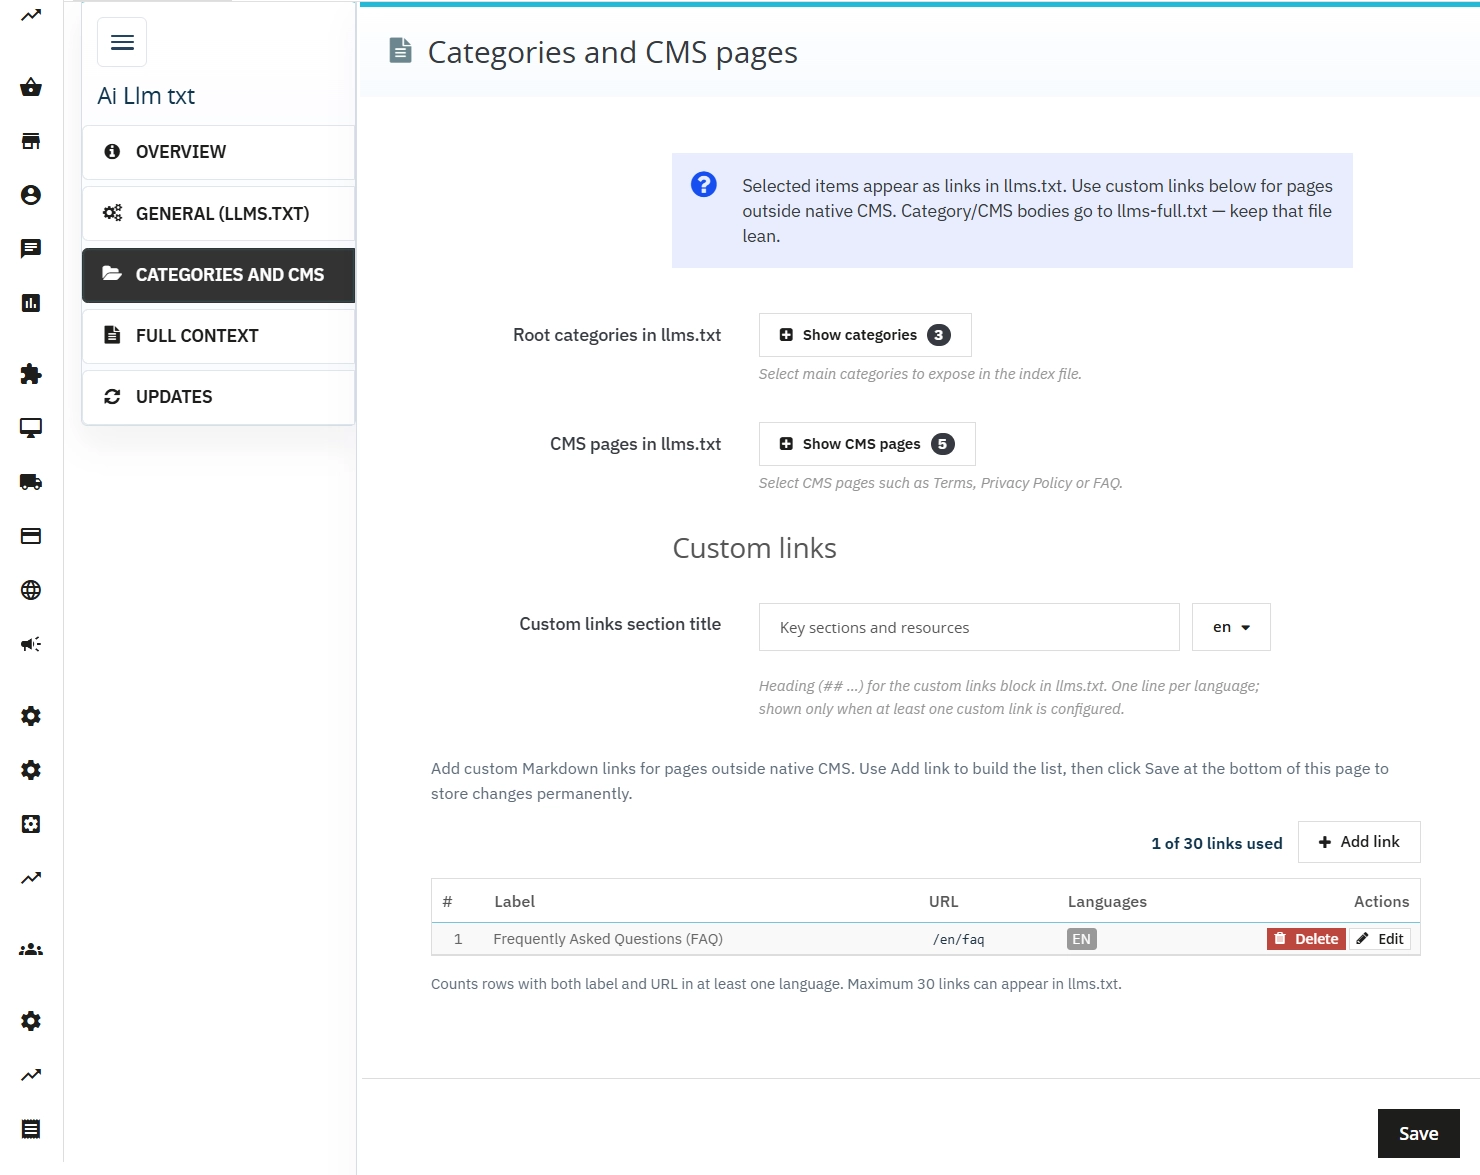Toggle the hamburger menu above Ai Llm txt
The width and height of the screenshot is (1480, 1175).
click(x=122, y=42)
